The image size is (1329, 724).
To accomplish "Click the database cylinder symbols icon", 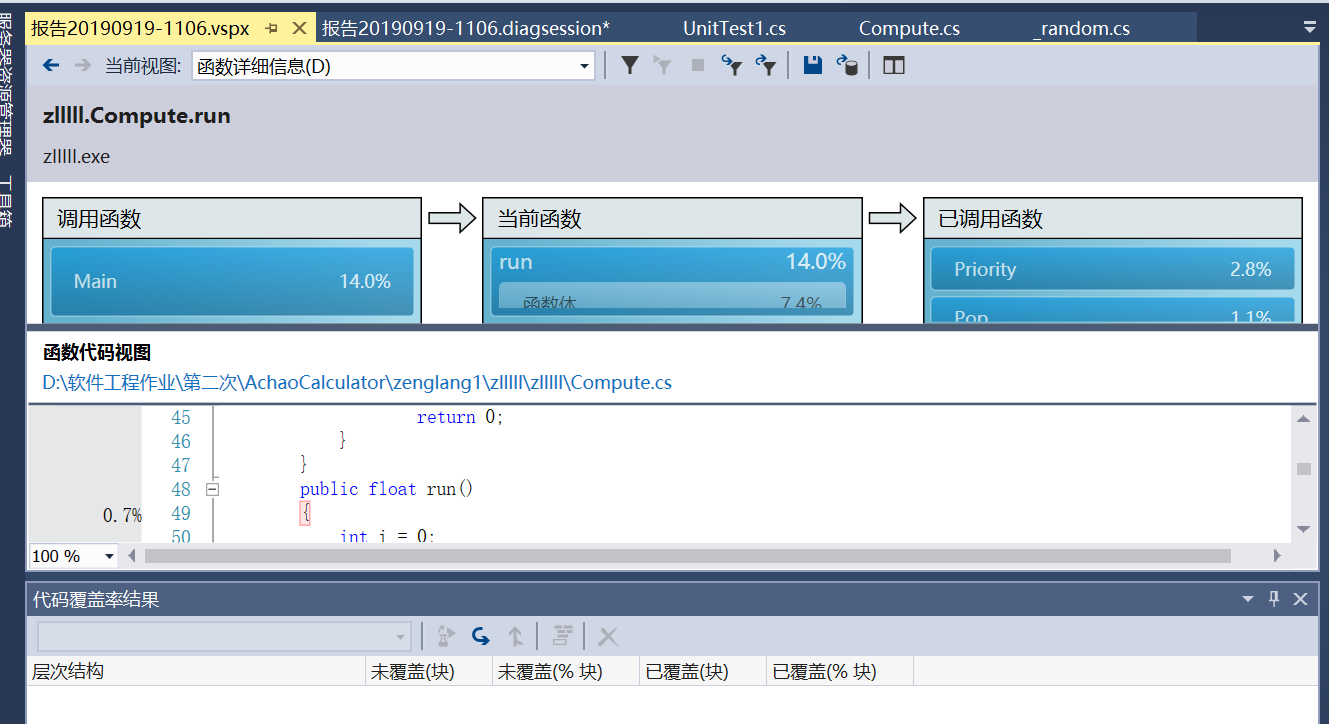I will point(847,66).
